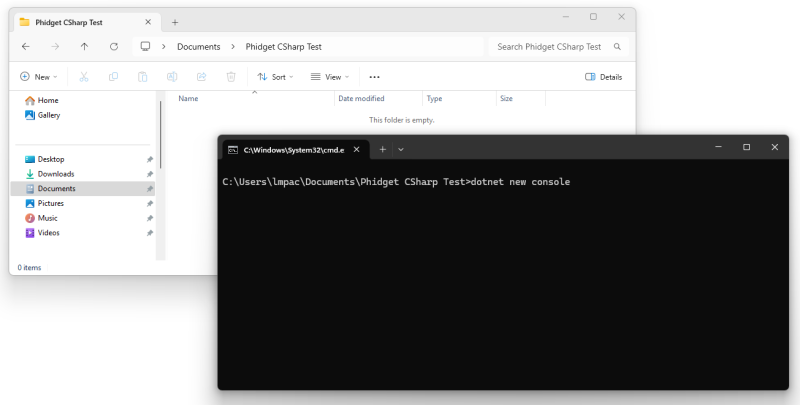Click the terminal command line text
800x405 pixels.
tap(396, 182)
